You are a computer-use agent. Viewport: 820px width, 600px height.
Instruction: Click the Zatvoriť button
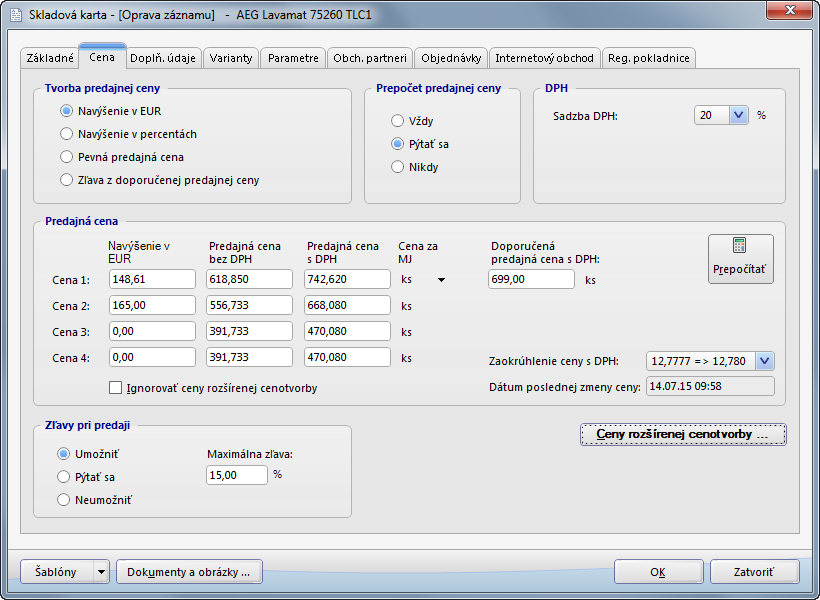click(x=754, y=572)
